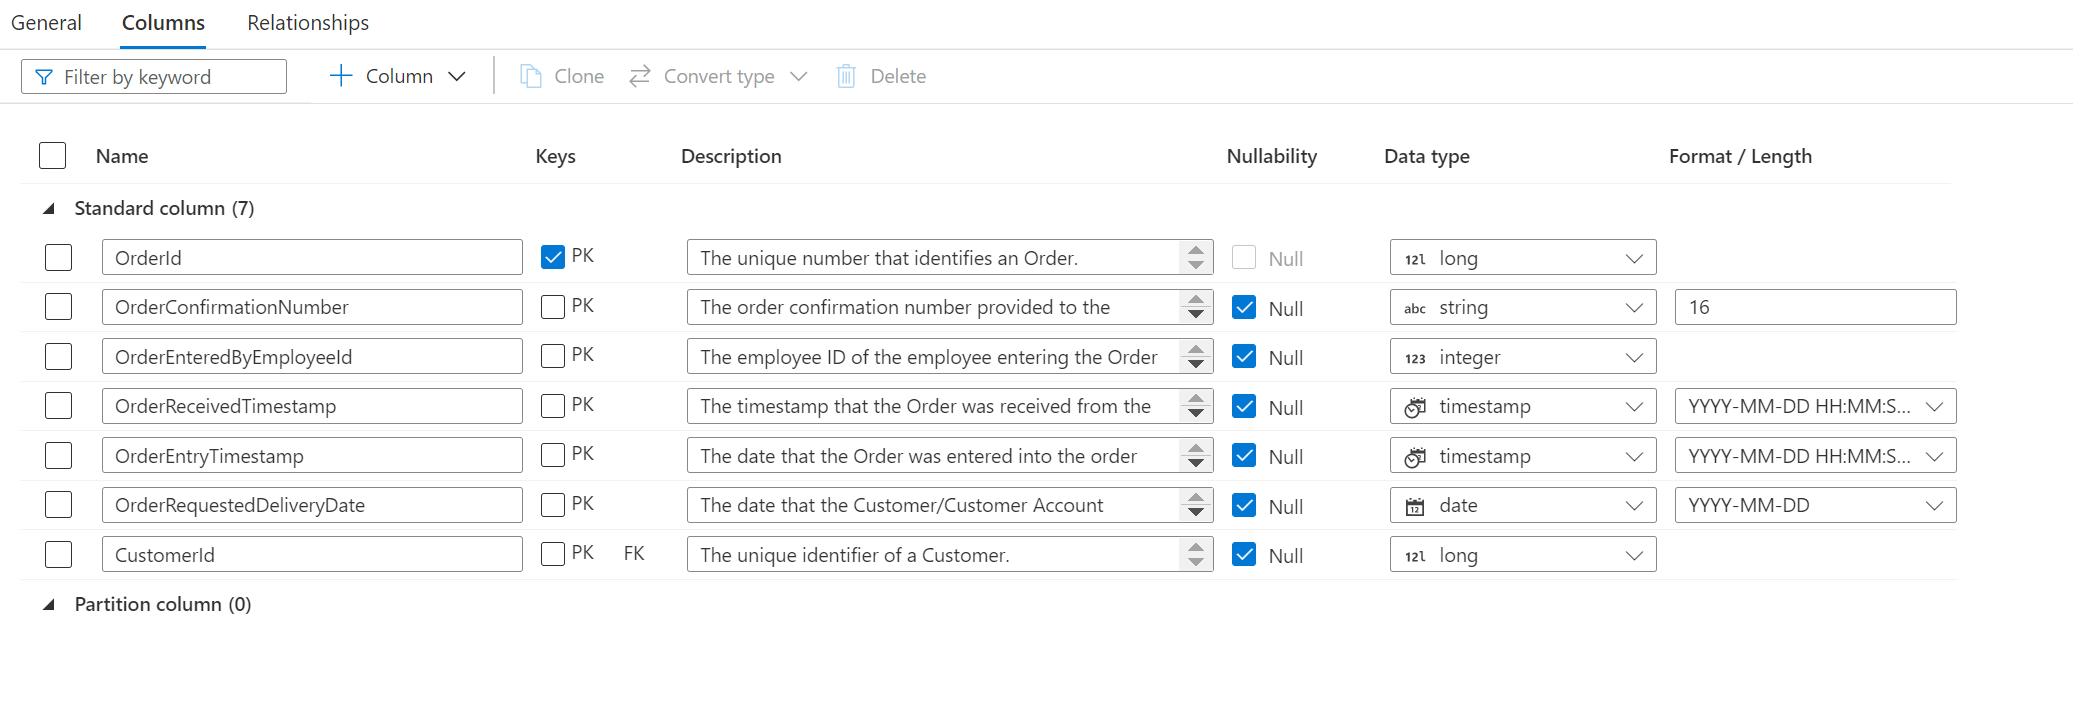Open data type dropdown for OrderEnteredByEmployeeId
The width and height of the screenshot is (2073, 722).
point(1634,357)
